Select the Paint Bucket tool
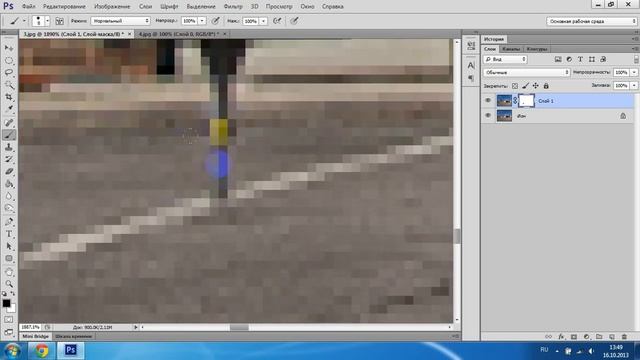Screen dimensions: 640x360 click(x=9, y=184)
